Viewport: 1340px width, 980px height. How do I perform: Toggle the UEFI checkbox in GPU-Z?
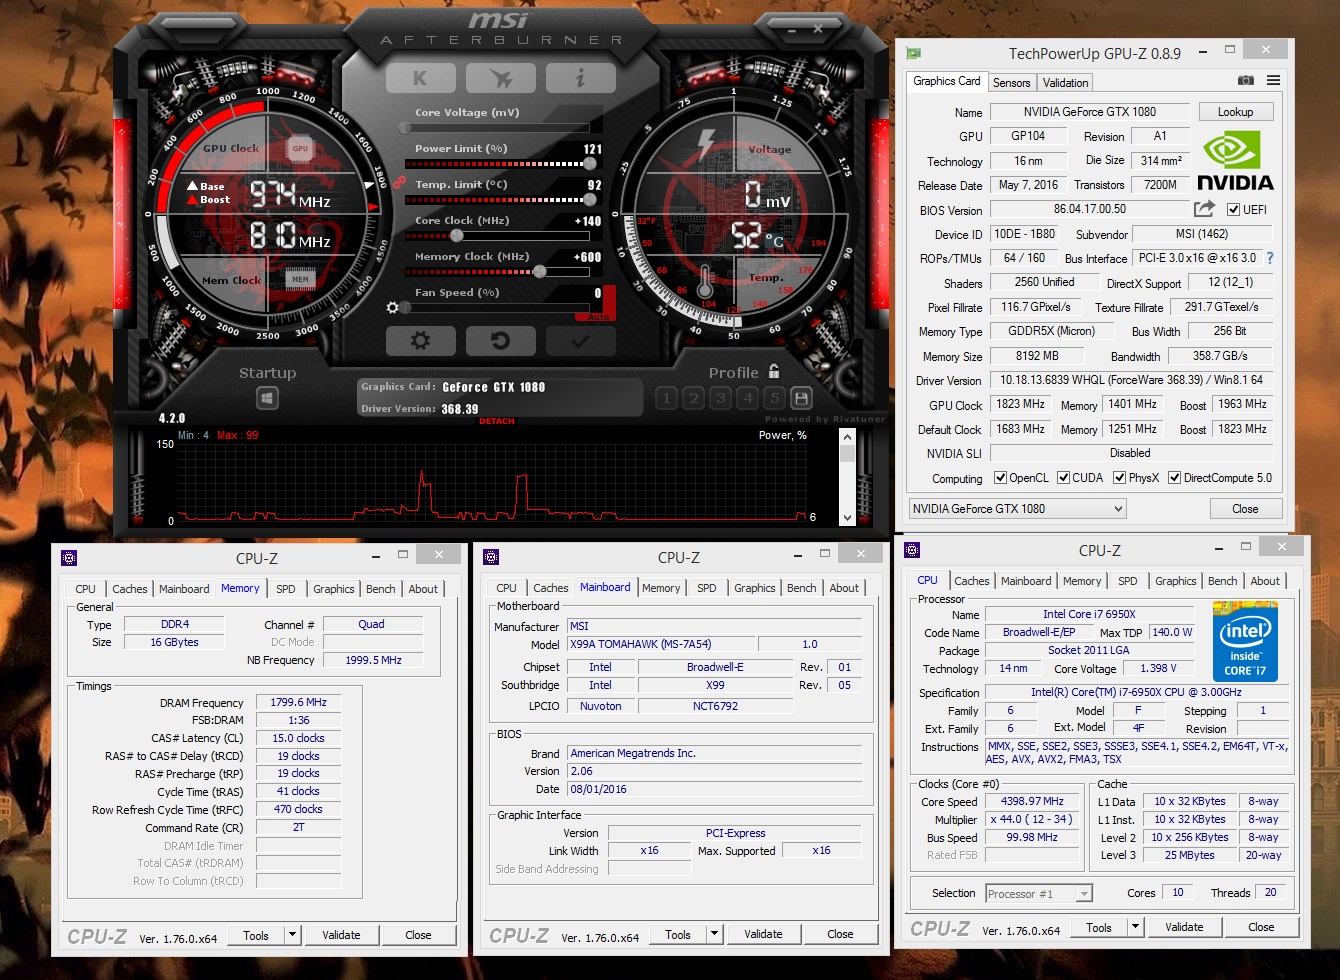[1233, 209]
